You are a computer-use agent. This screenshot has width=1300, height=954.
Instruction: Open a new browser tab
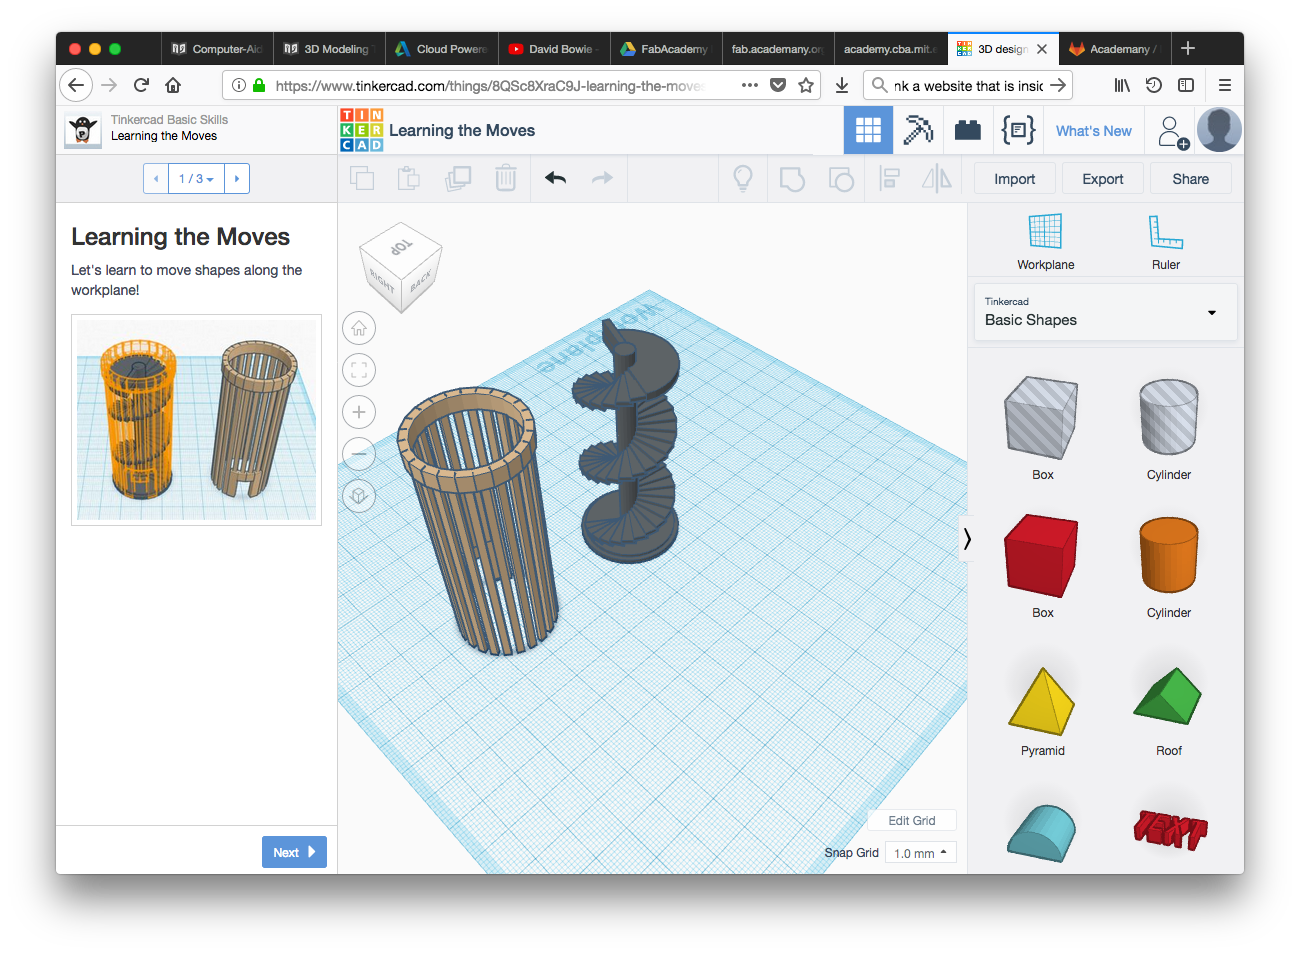click(1188, 48)
